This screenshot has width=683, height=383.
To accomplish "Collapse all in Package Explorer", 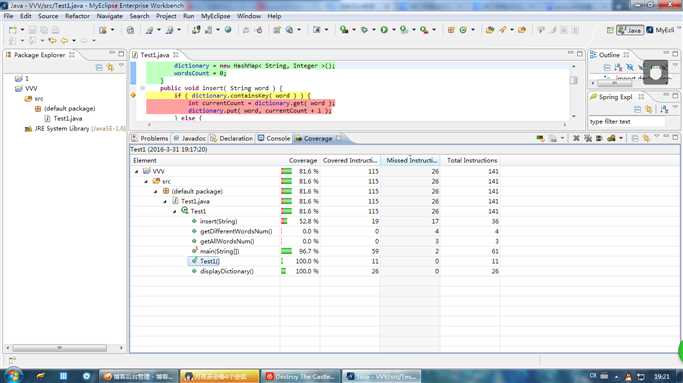I will pos(99,68).
